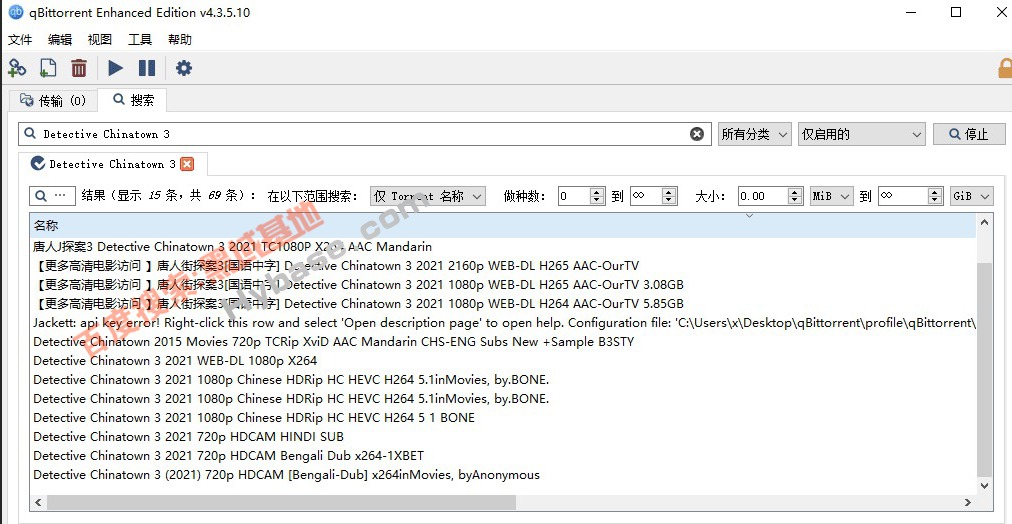1012x524 pixels.
Task: Click the vertical scrollbar thumb of results
Action: pyautogui.click(x=984, y=369)
